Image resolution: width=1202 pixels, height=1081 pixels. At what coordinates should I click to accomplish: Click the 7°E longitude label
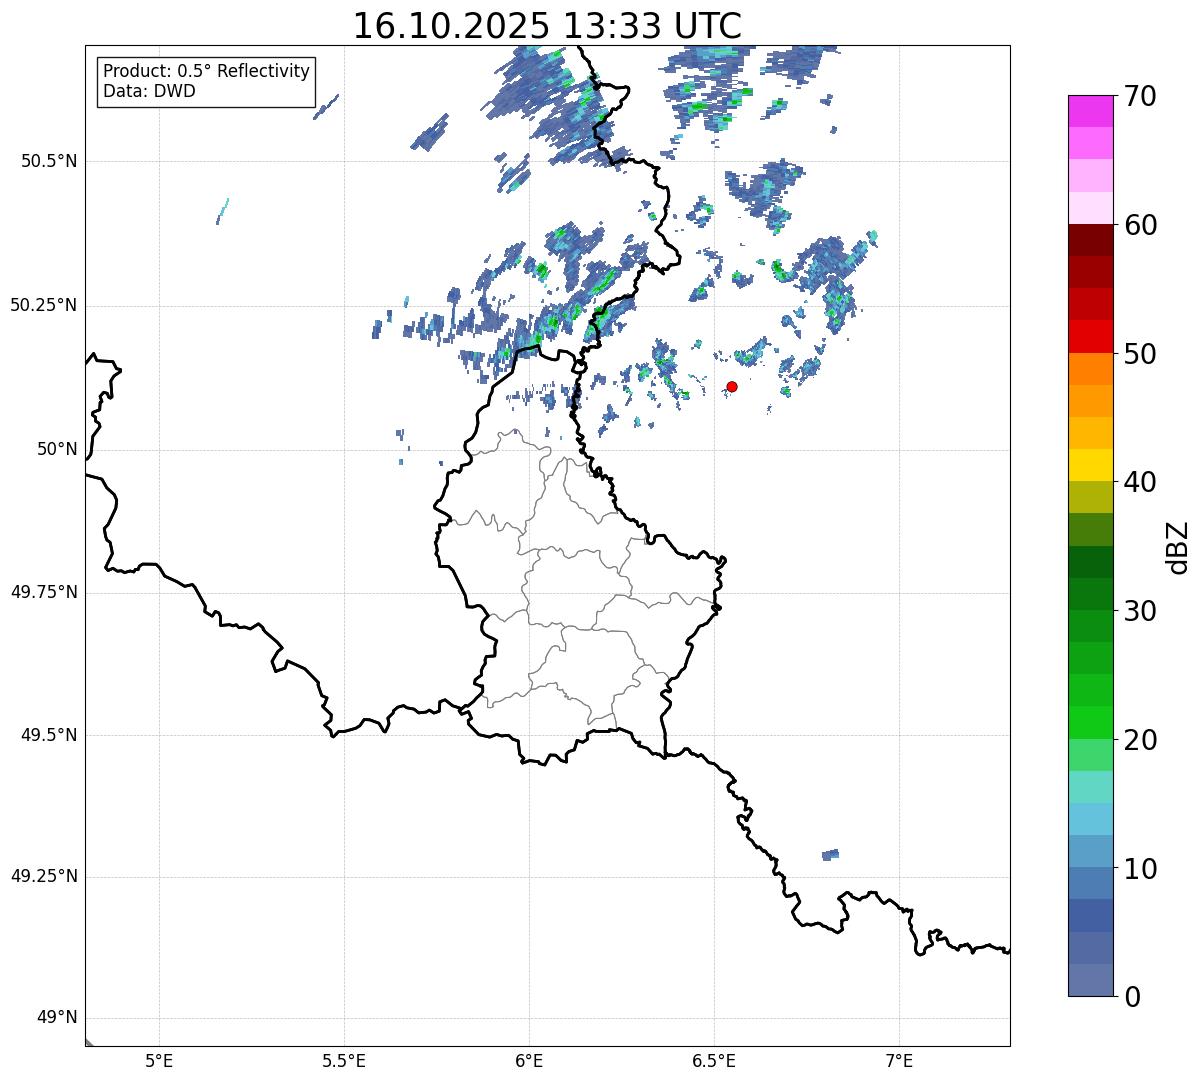900,1061
